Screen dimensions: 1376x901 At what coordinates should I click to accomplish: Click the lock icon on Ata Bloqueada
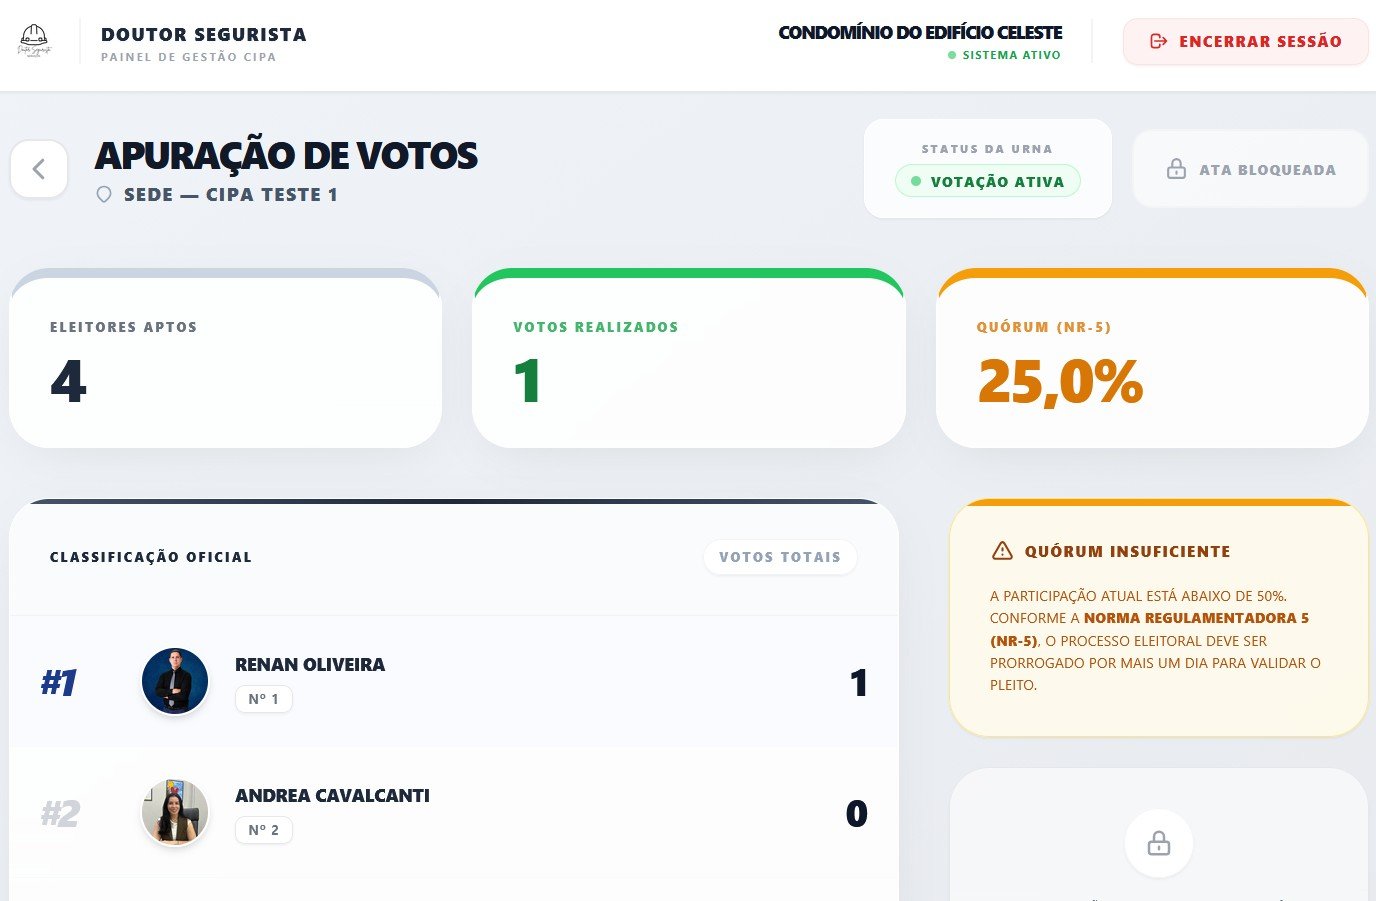point(1177,168)
